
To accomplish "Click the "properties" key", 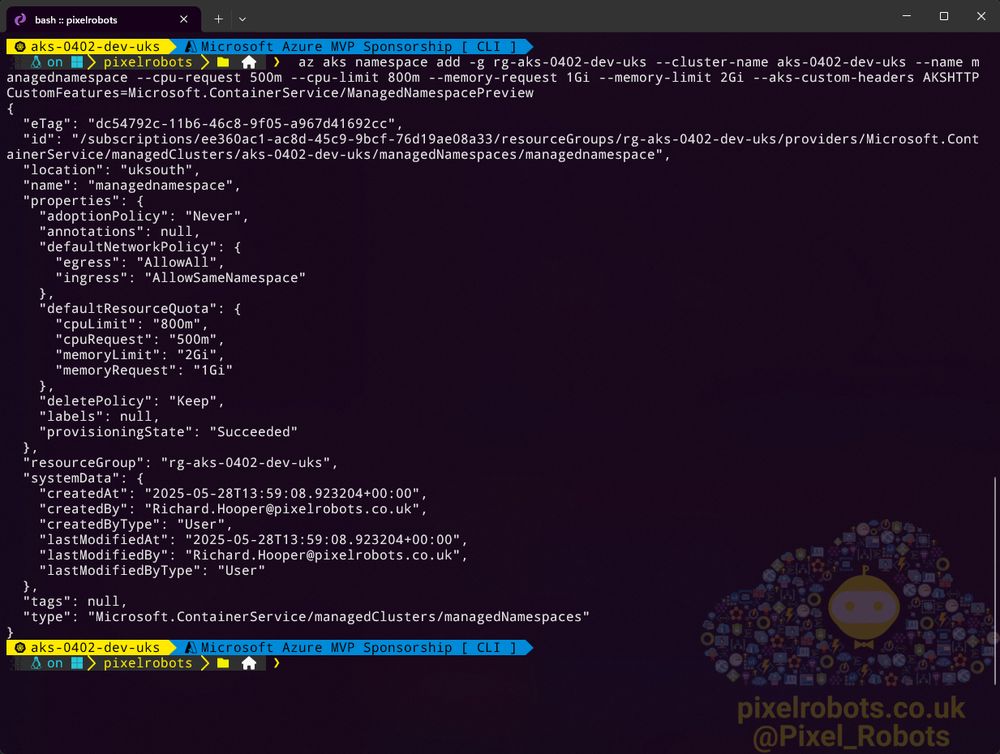I will (x=75, y=201).
